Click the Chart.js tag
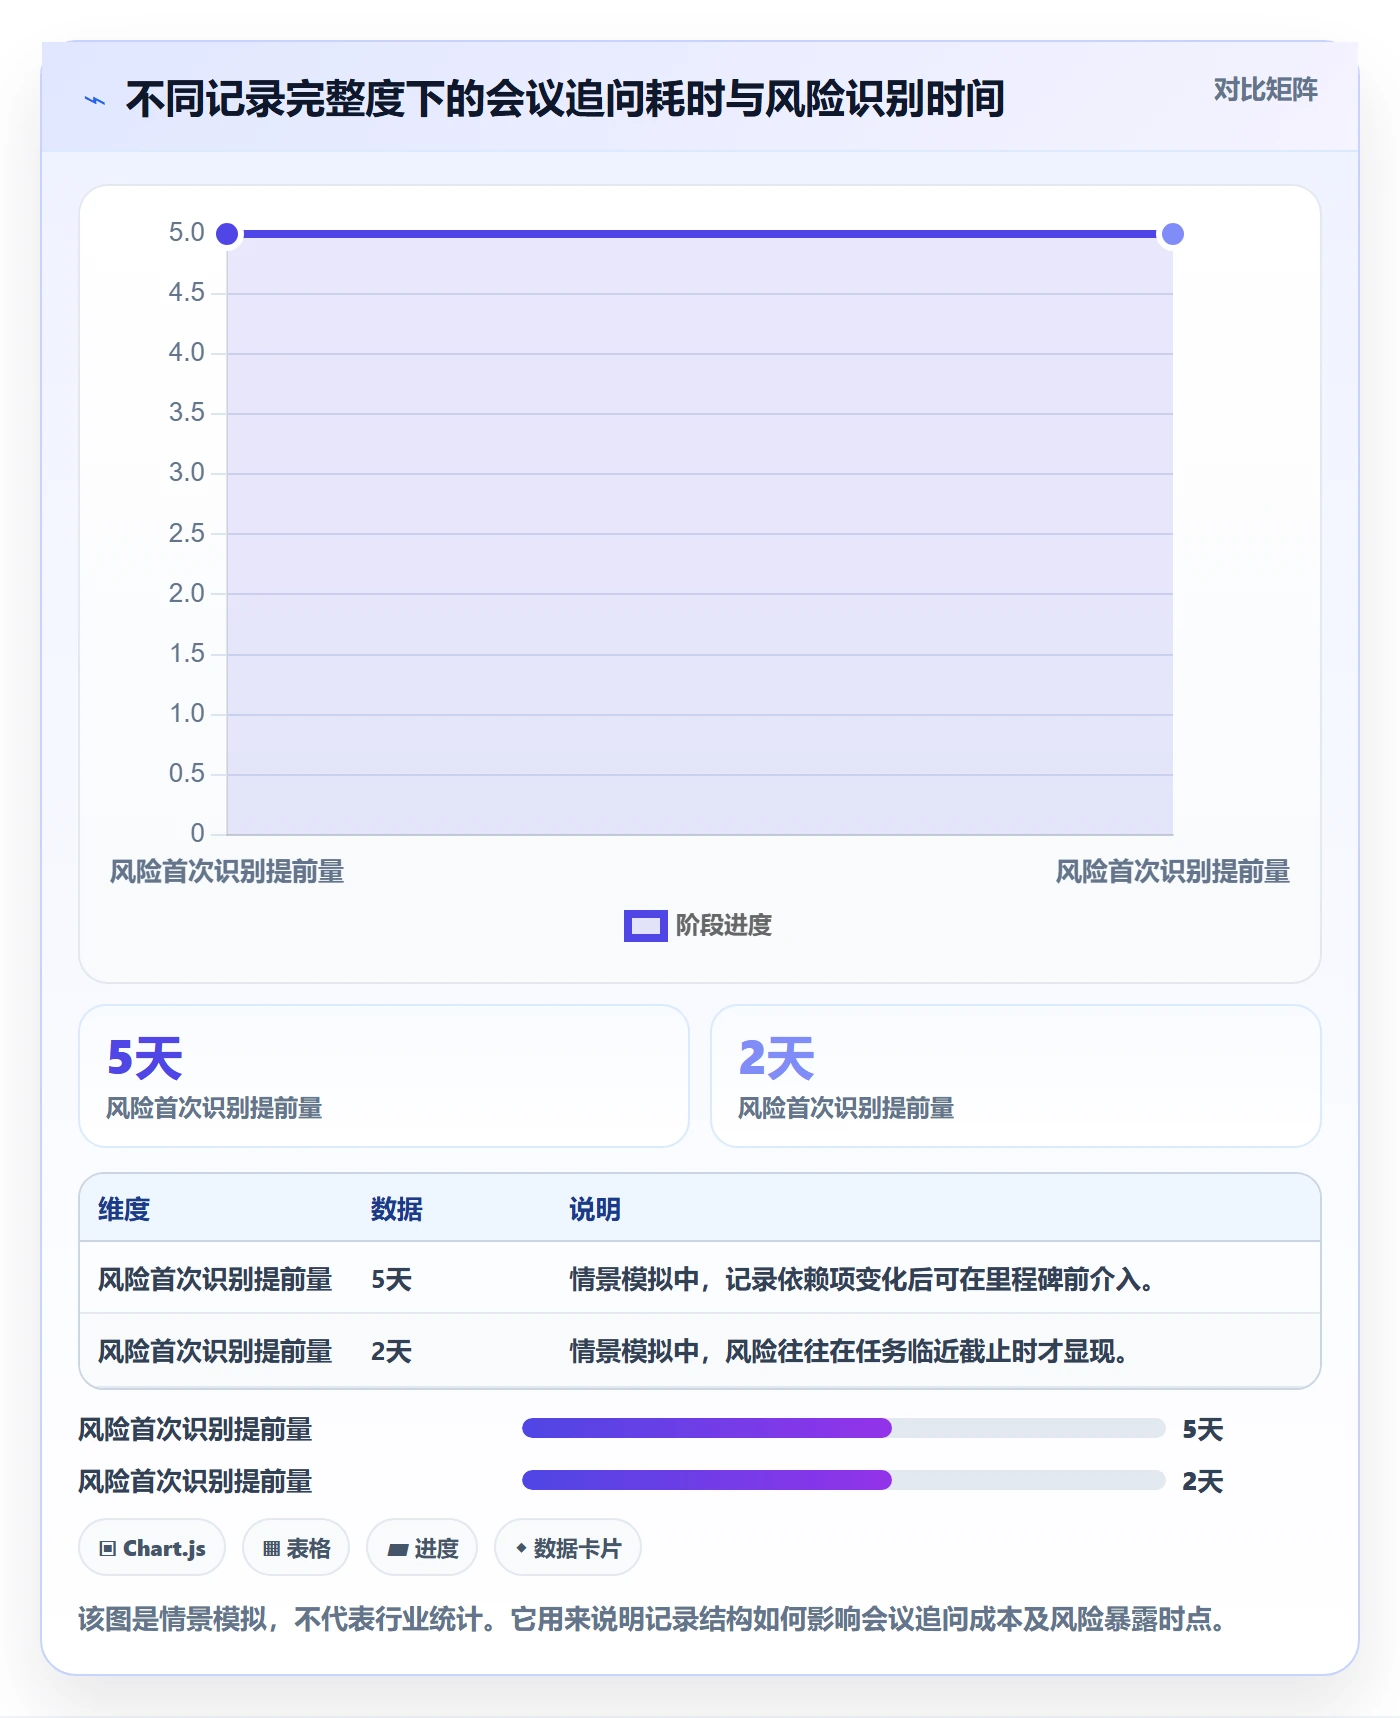This screenshot has height=1718, width=1400. (x=152, y=1548)
